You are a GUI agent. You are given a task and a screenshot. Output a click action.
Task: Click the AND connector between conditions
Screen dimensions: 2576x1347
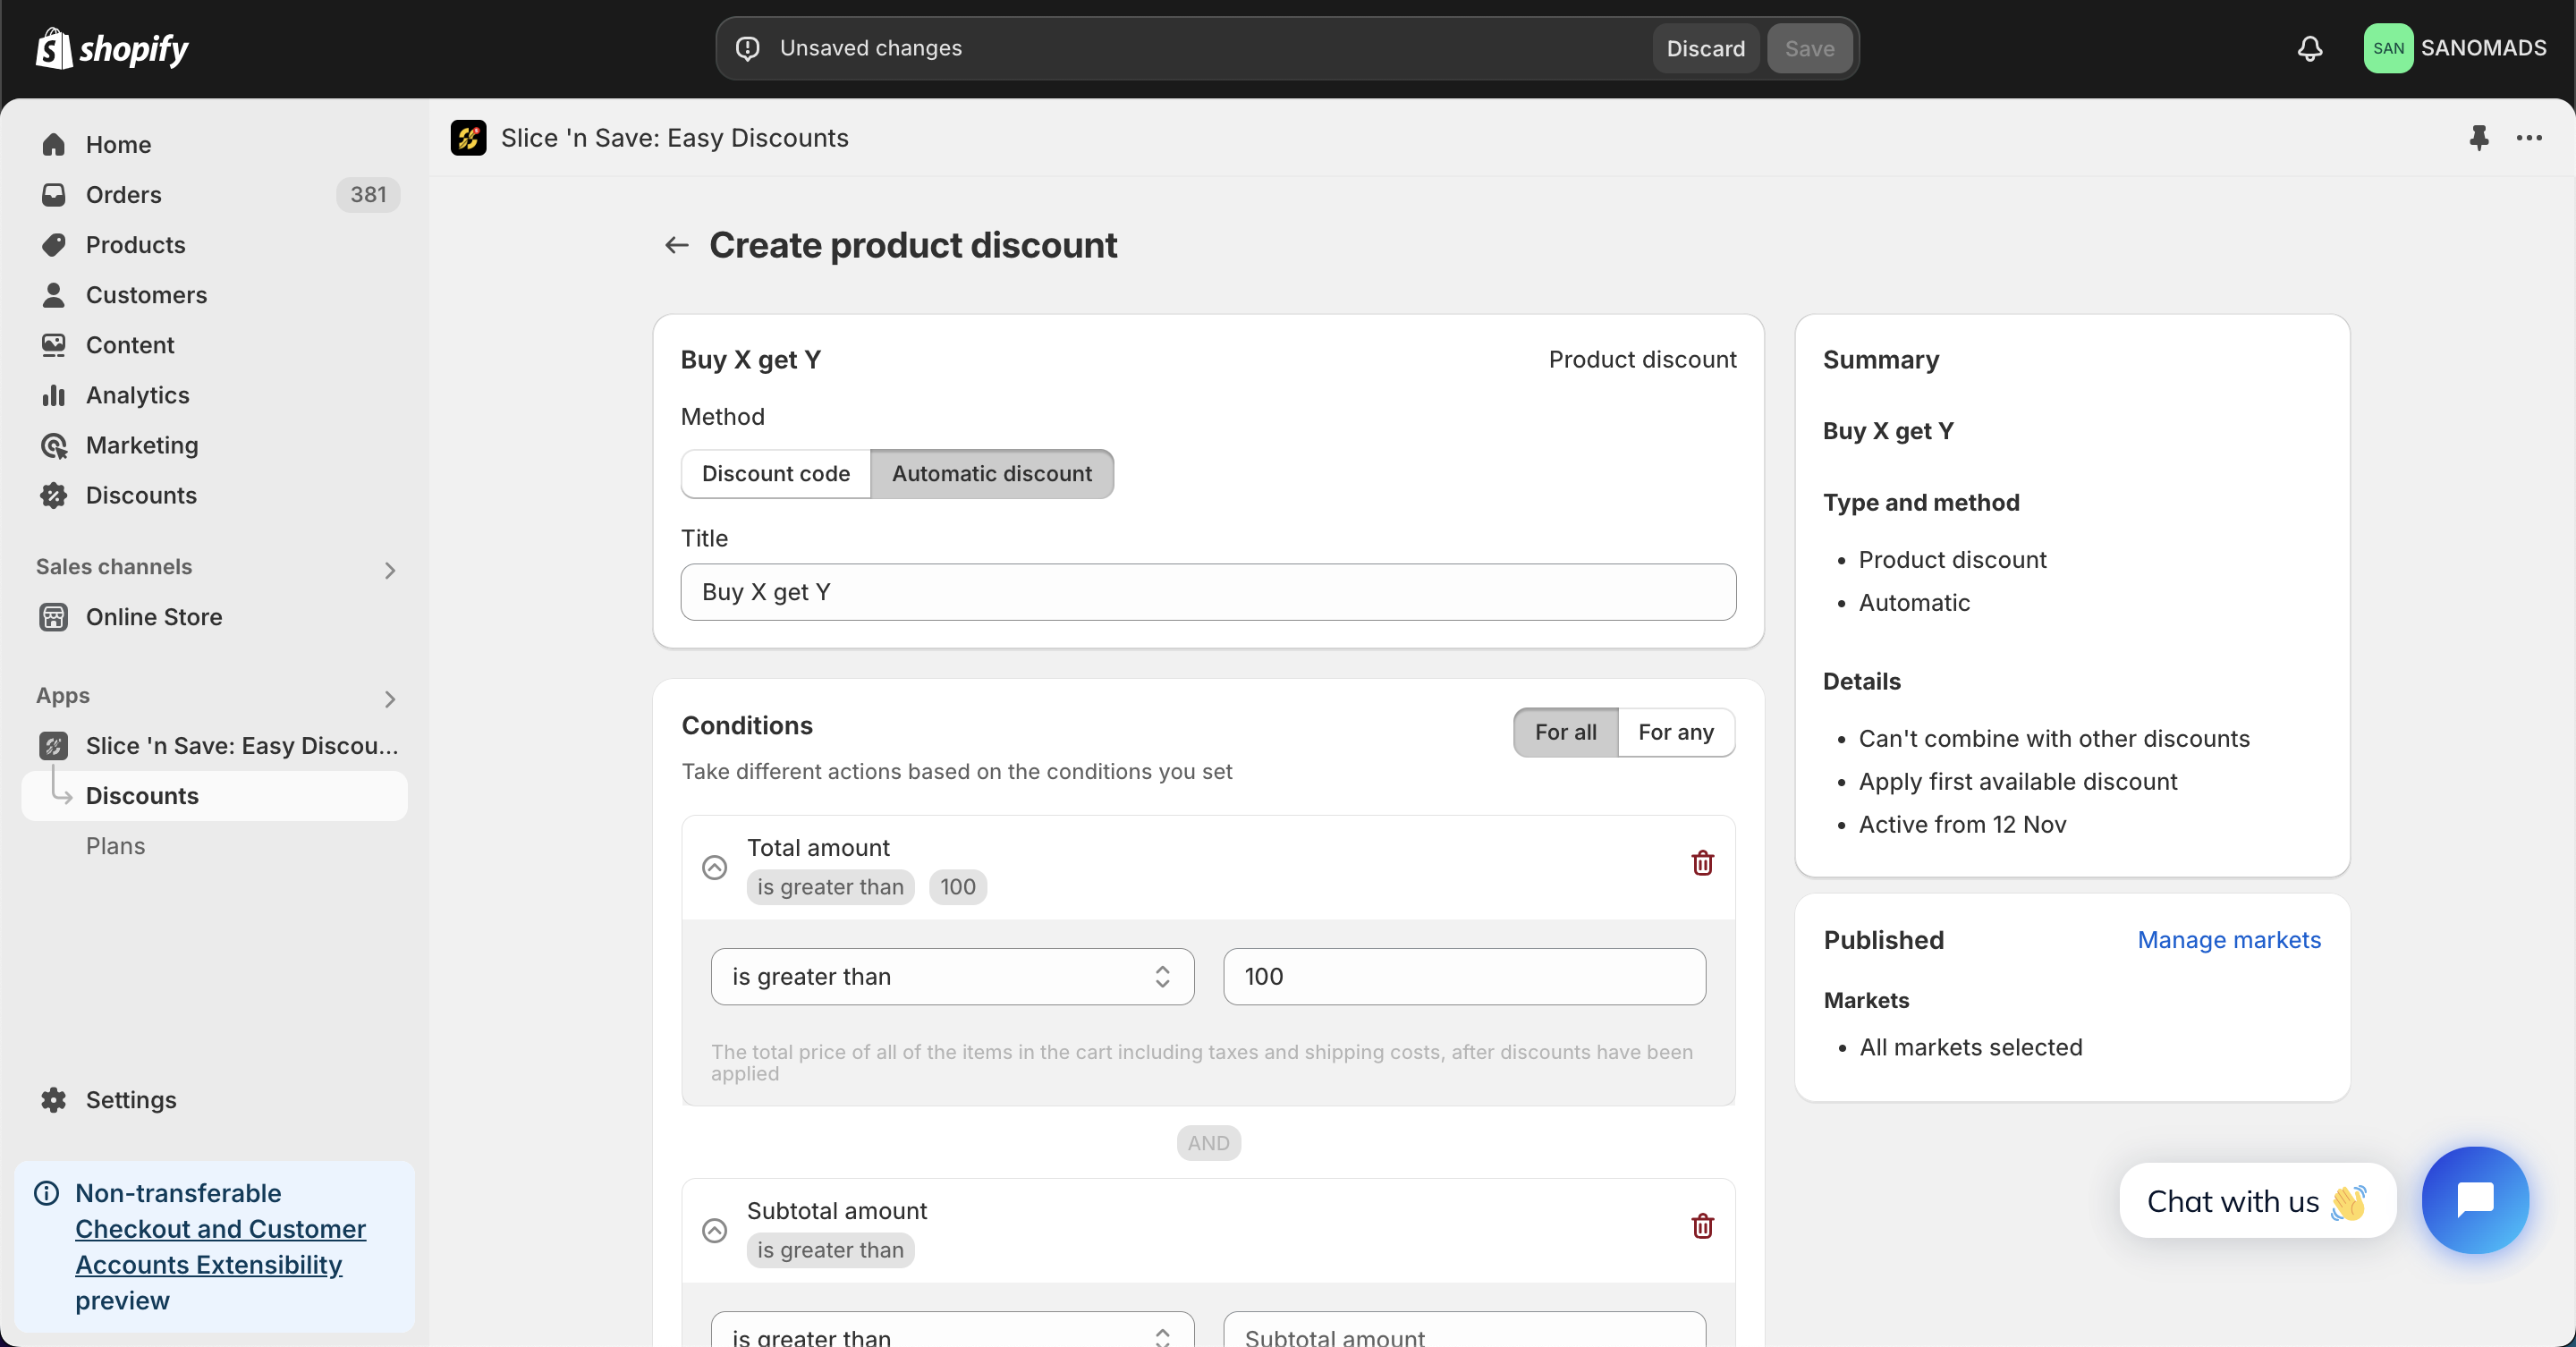1208,1143
